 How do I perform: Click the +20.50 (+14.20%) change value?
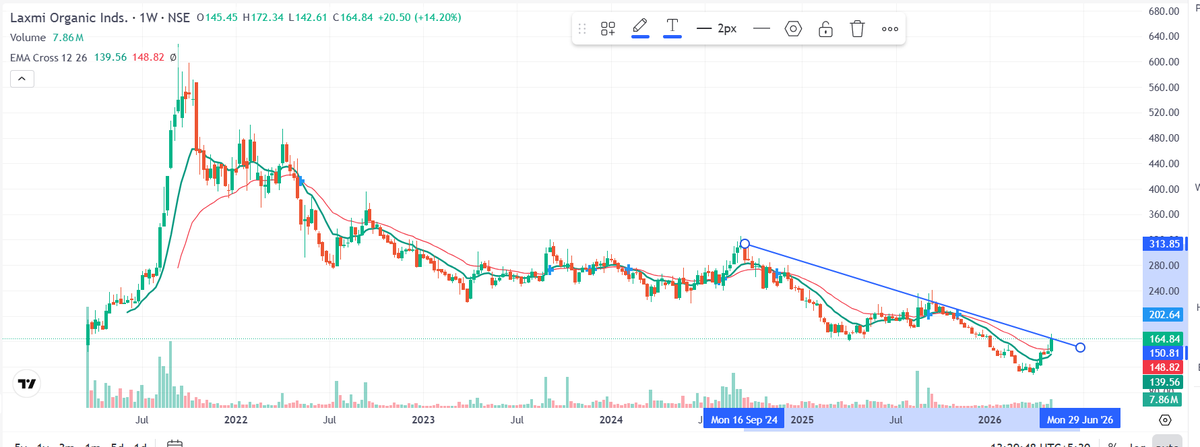[421, 18]
